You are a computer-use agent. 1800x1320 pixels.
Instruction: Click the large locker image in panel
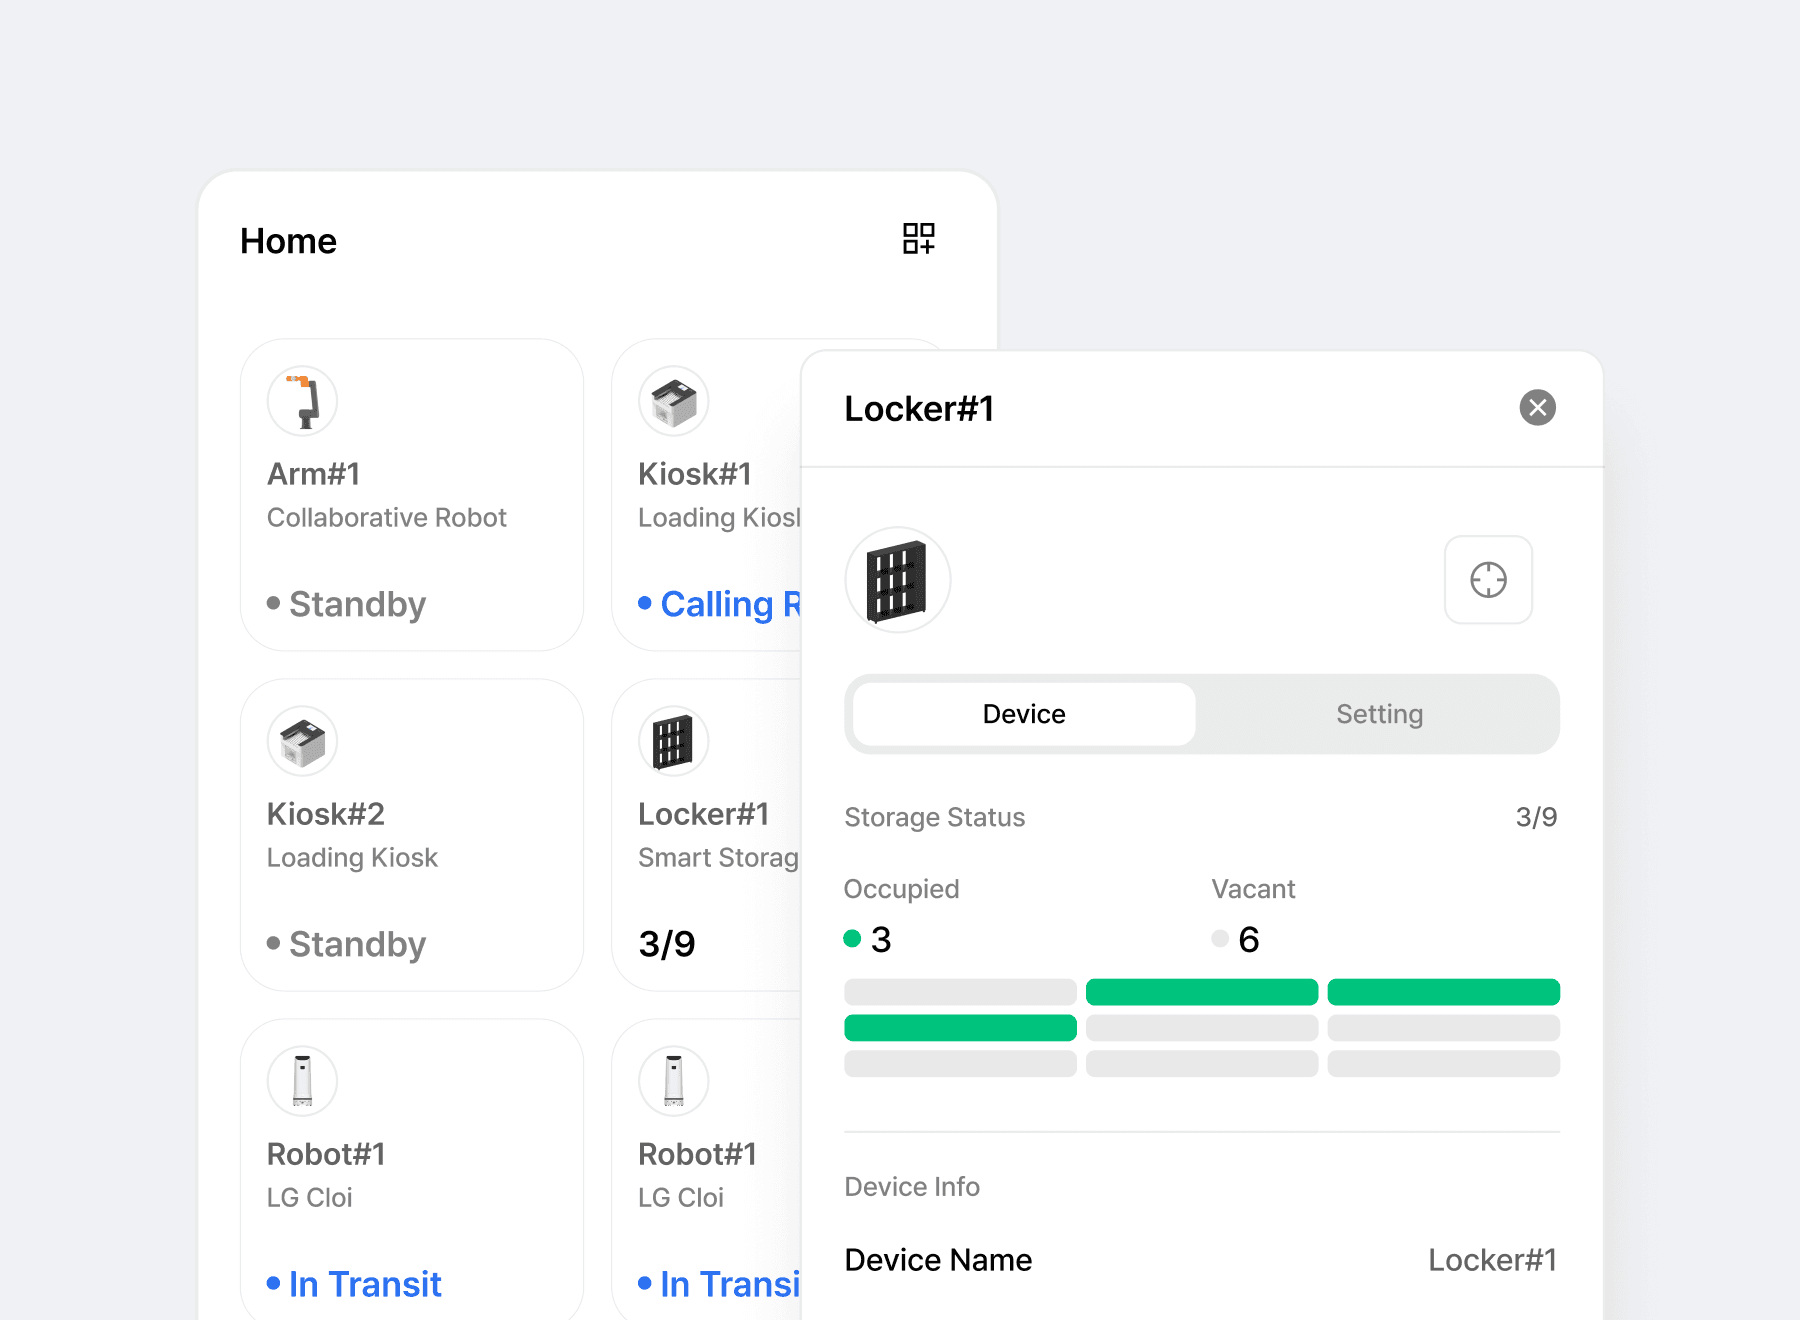coord(897,580)
